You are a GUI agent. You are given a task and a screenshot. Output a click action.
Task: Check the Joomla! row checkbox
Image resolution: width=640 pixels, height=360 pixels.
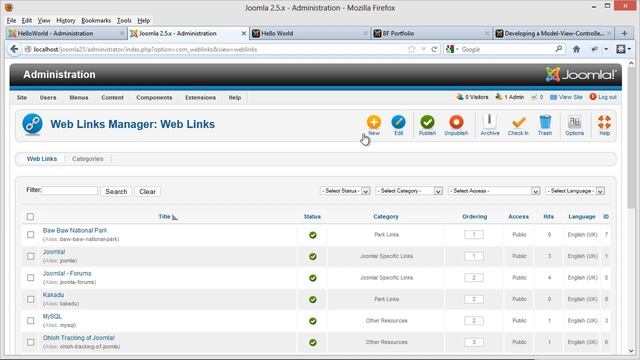coord(31,256)
